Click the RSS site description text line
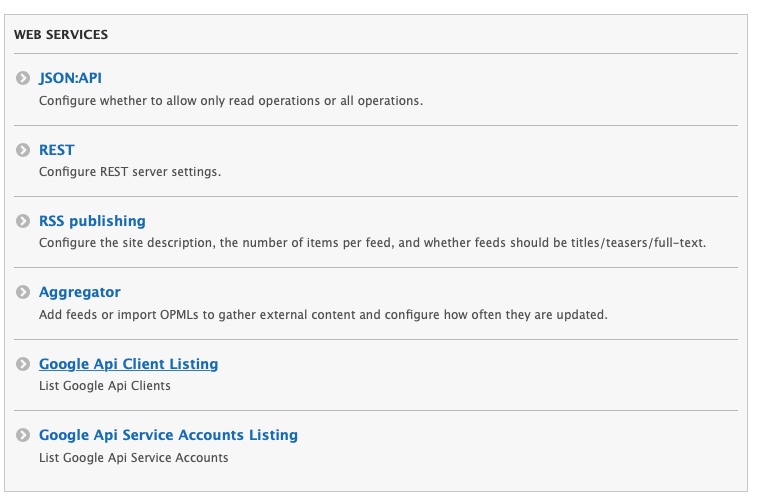This screenshot has width=758, height=502. (x=372, y=243)
